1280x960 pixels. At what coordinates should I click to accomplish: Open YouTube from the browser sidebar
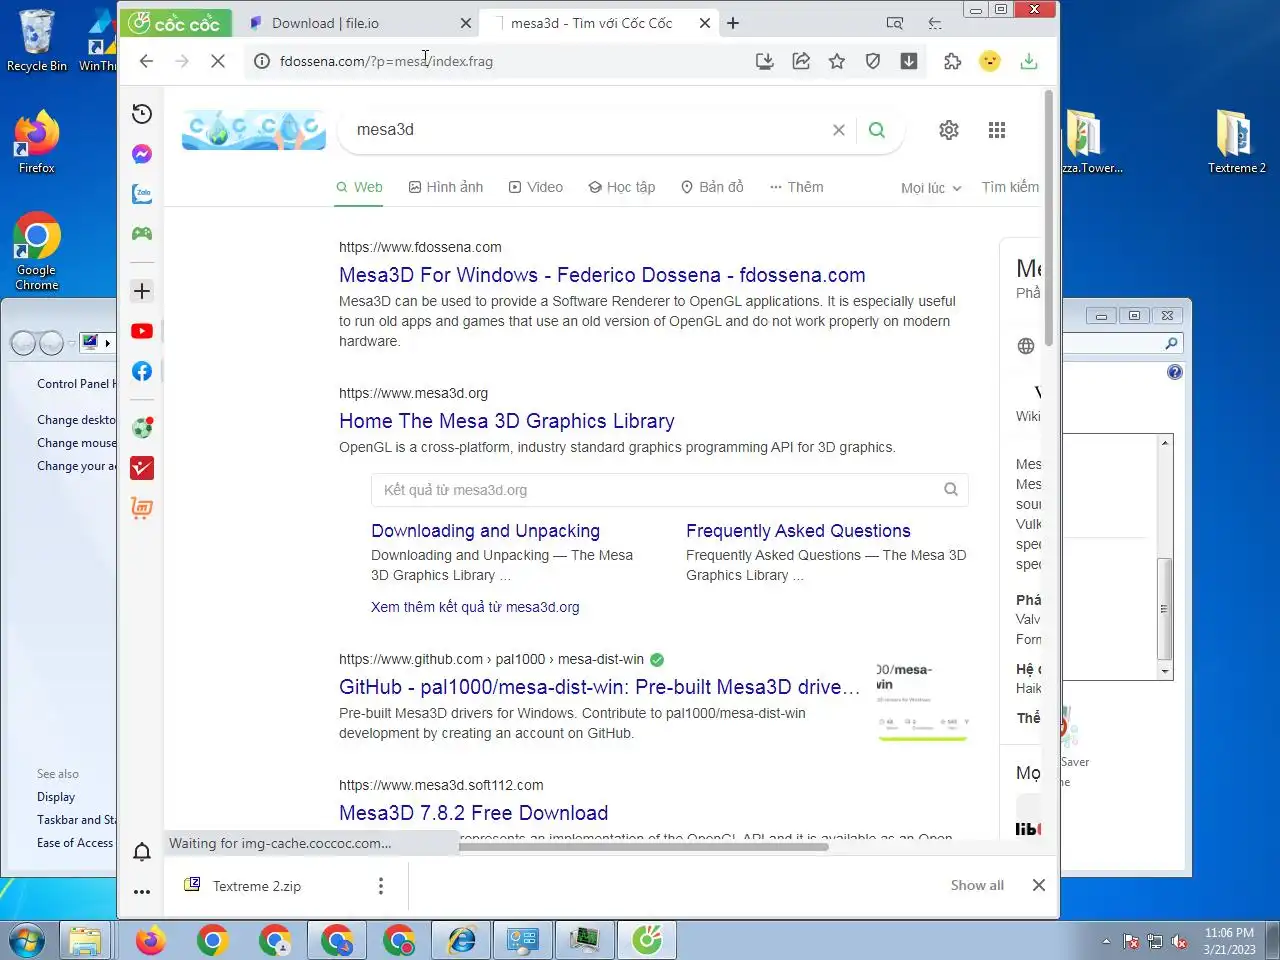point(142,331)
